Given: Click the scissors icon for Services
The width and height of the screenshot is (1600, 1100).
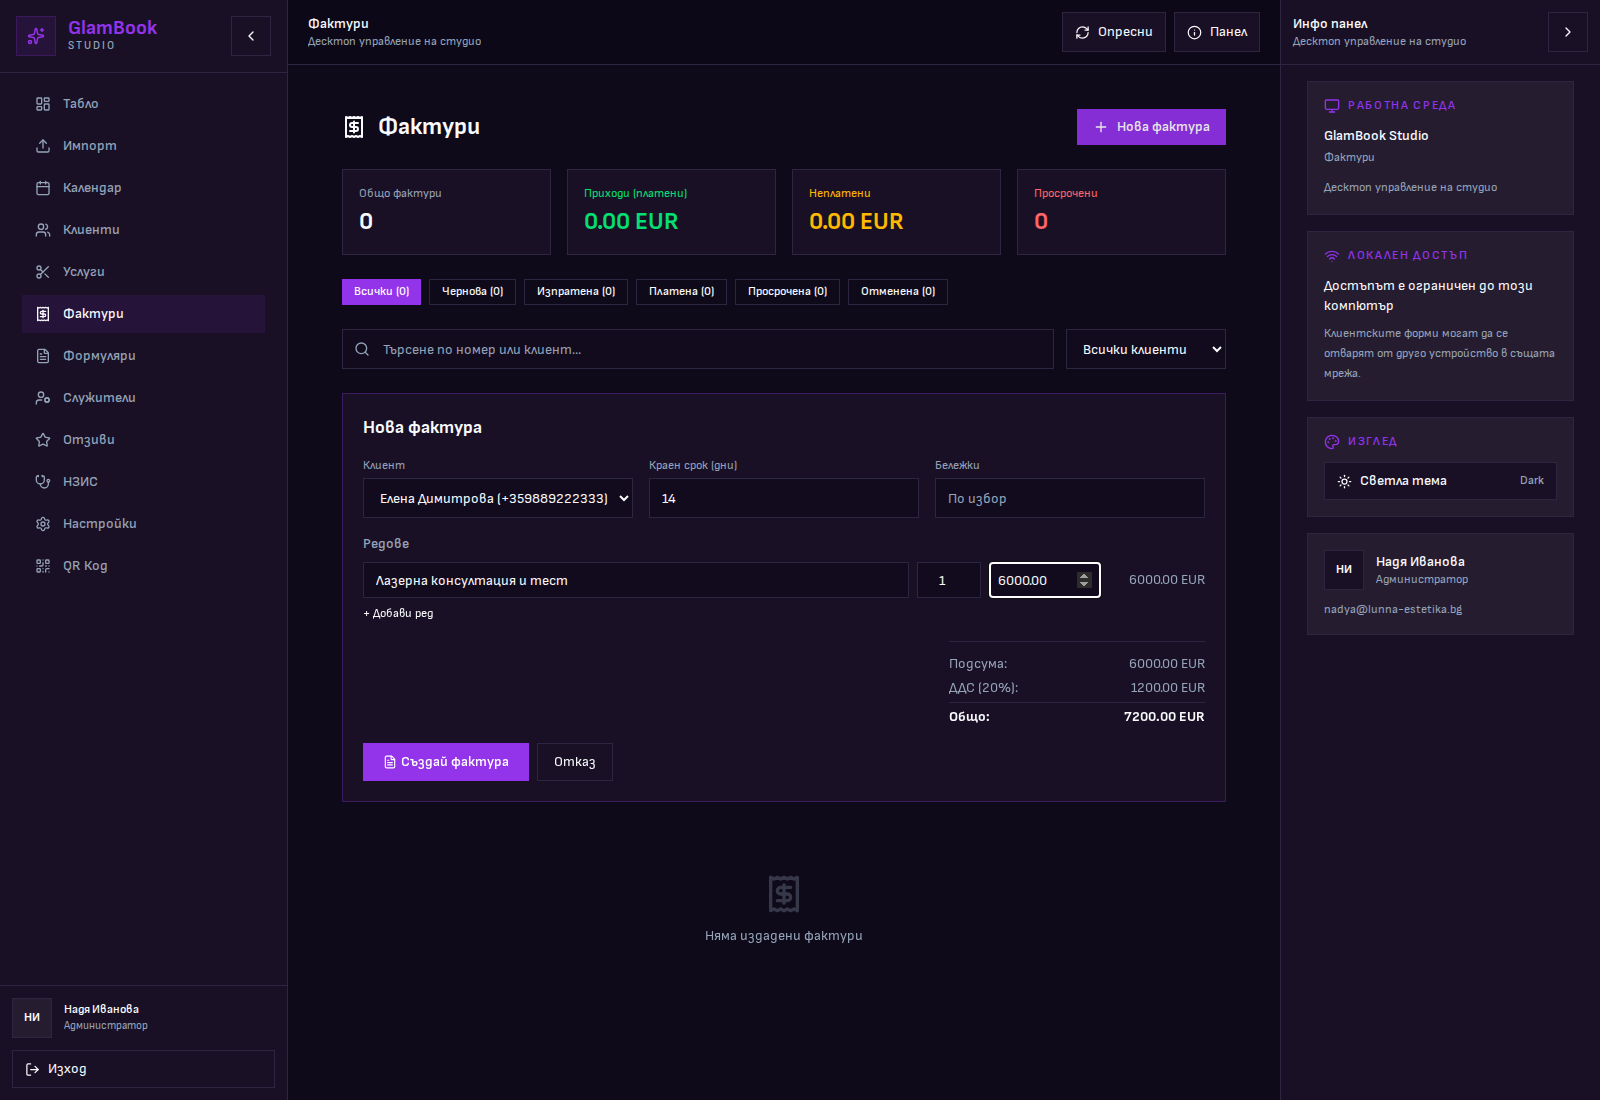Looking at the screenshot, I should [x=43, y=272].
